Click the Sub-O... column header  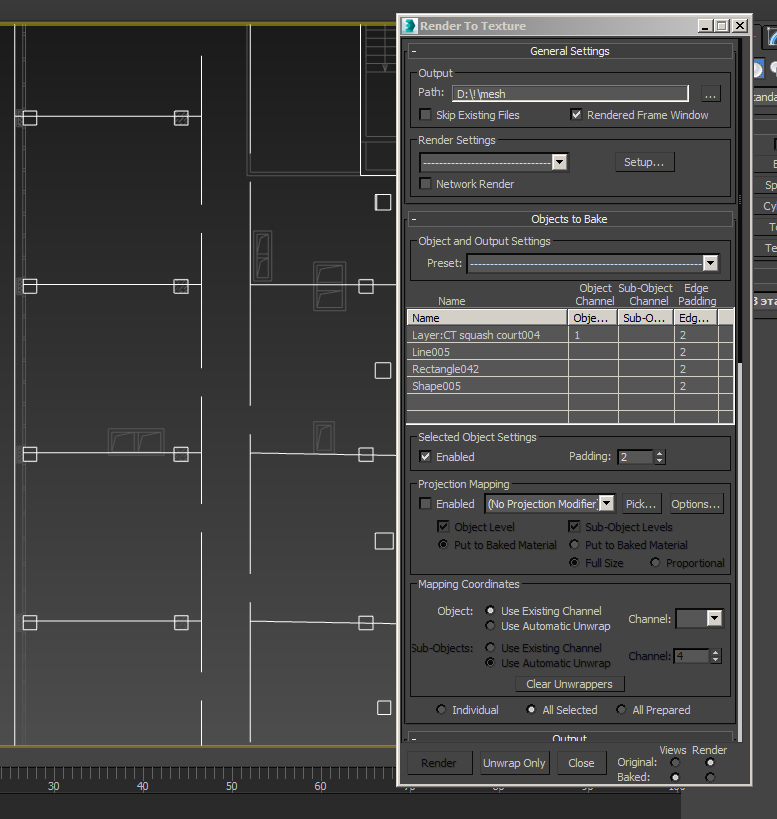646,318
